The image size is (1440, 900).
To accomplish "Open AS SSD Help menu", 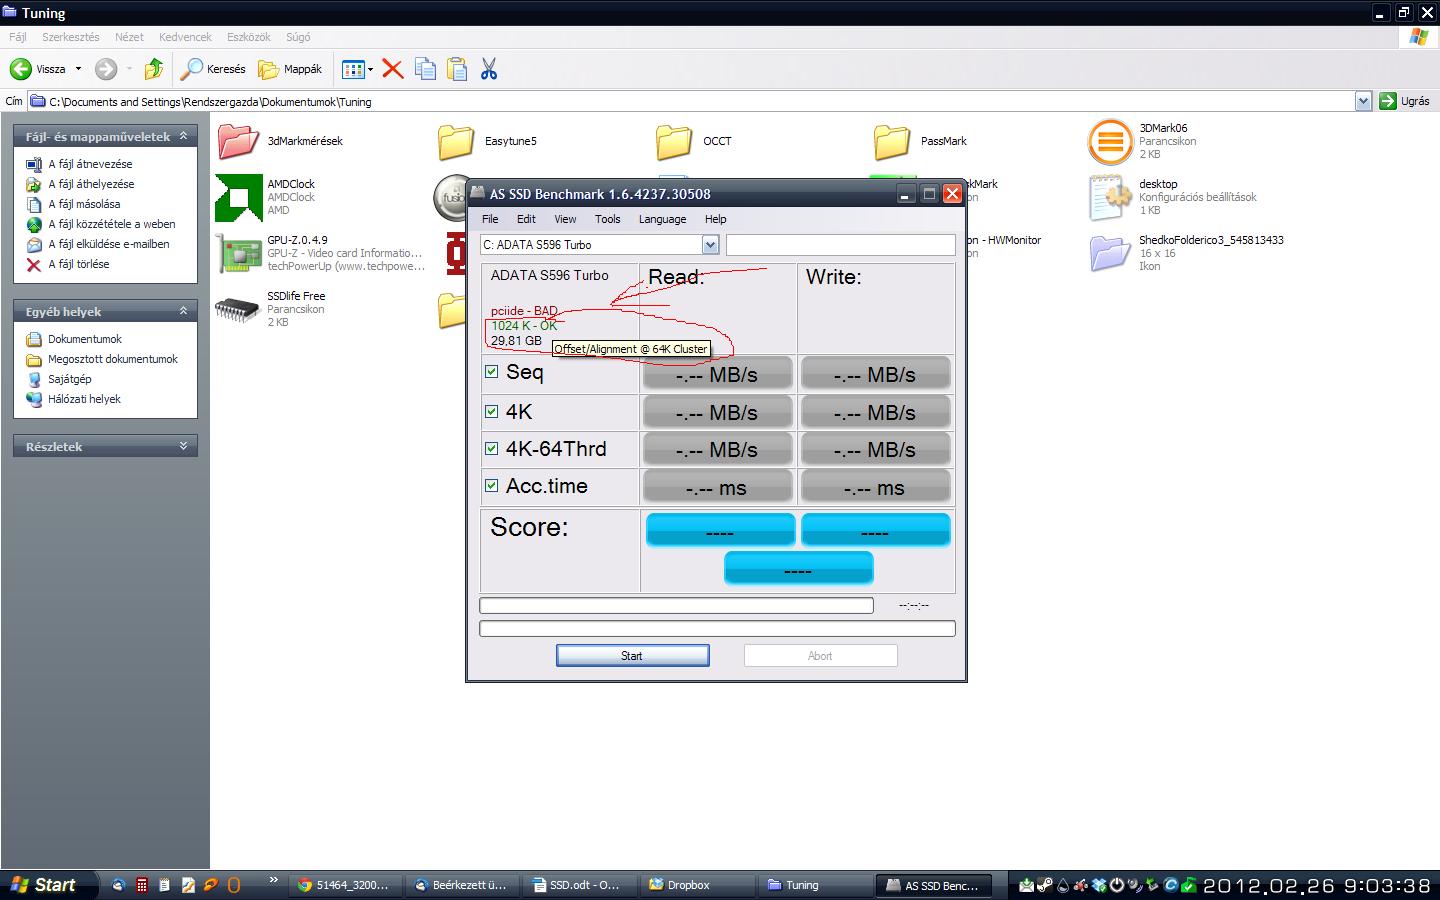I will 715,219.
